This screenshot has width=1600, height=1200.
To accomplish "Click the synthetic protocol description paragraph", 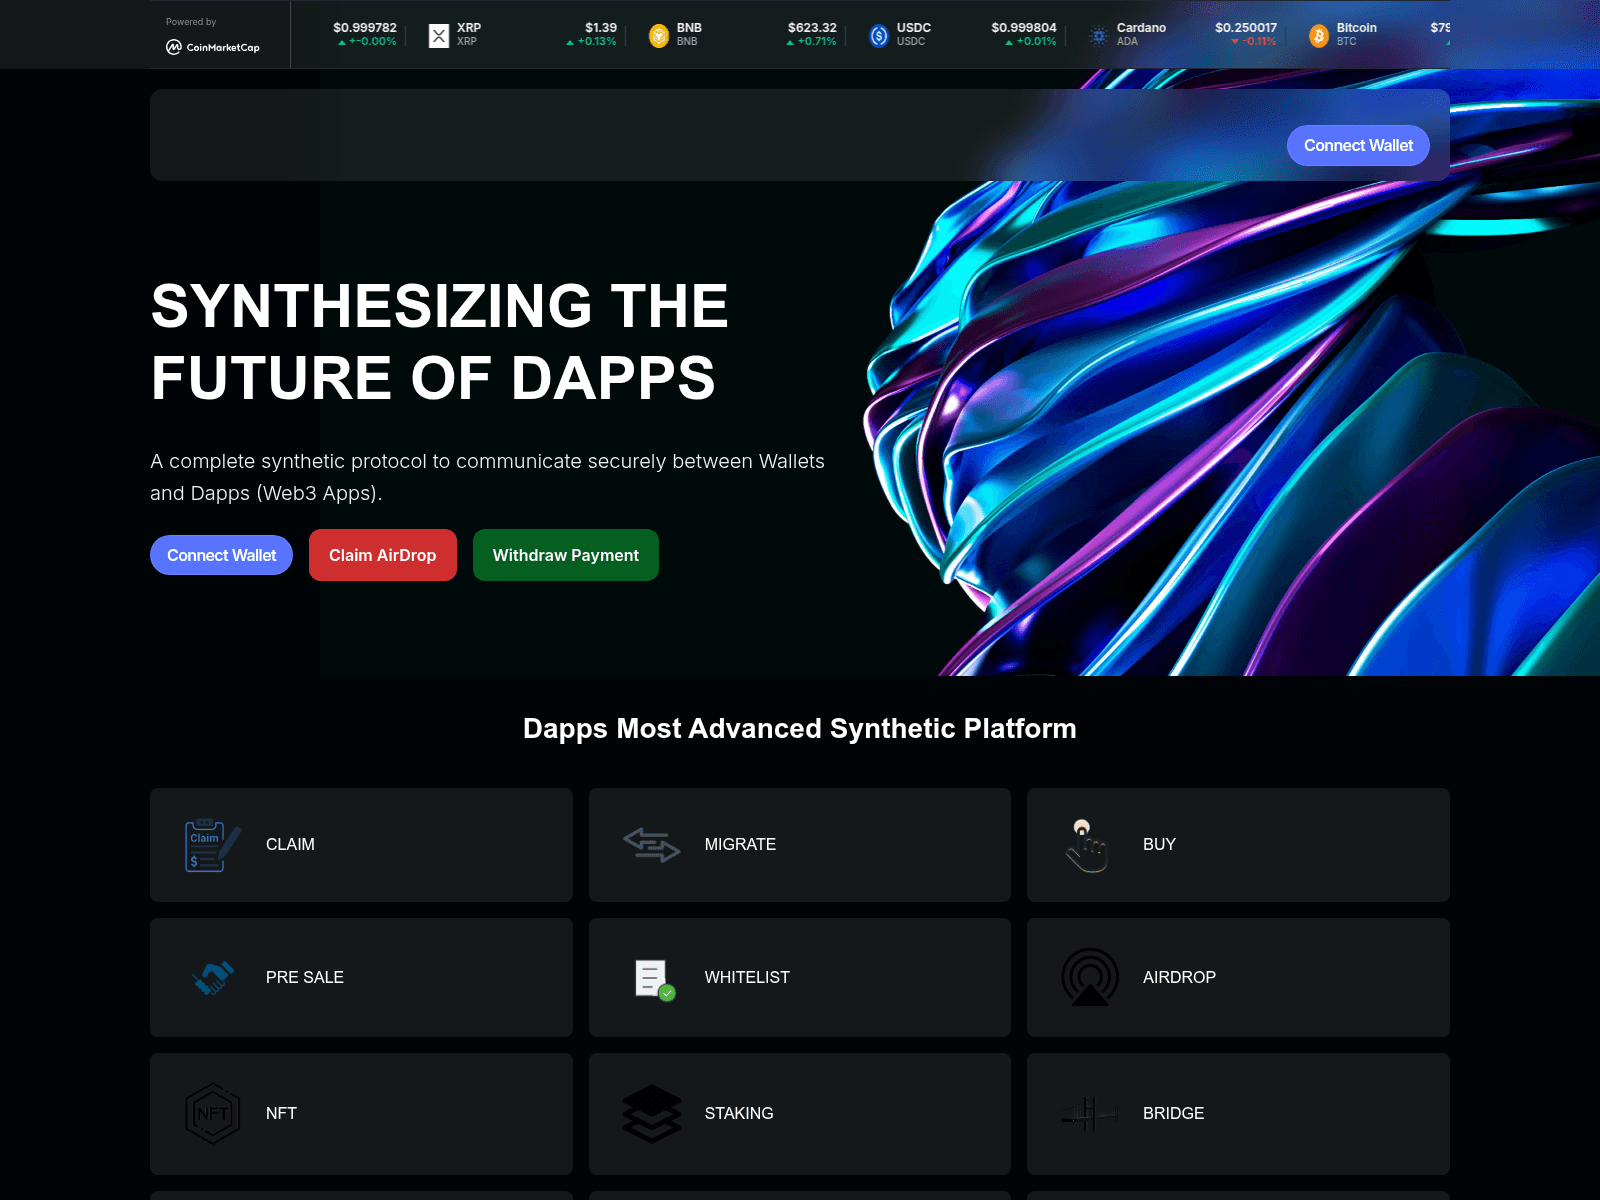I will pyautogui.click(x=488, y=477).
